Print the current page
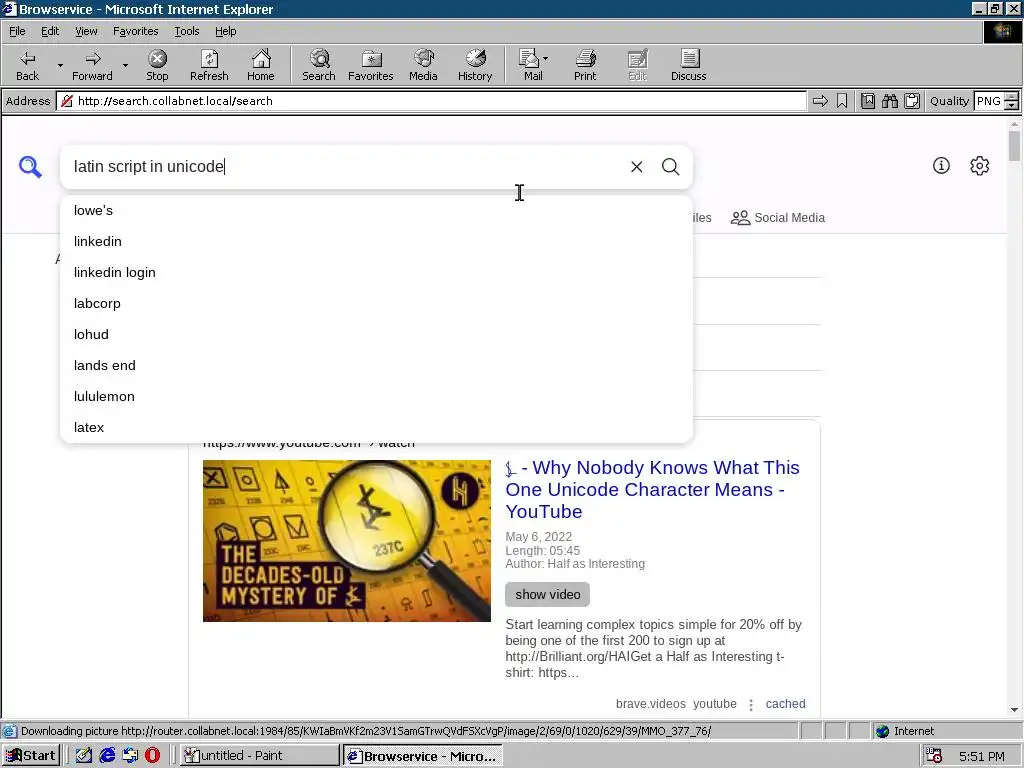 click(x=585, y=65)
